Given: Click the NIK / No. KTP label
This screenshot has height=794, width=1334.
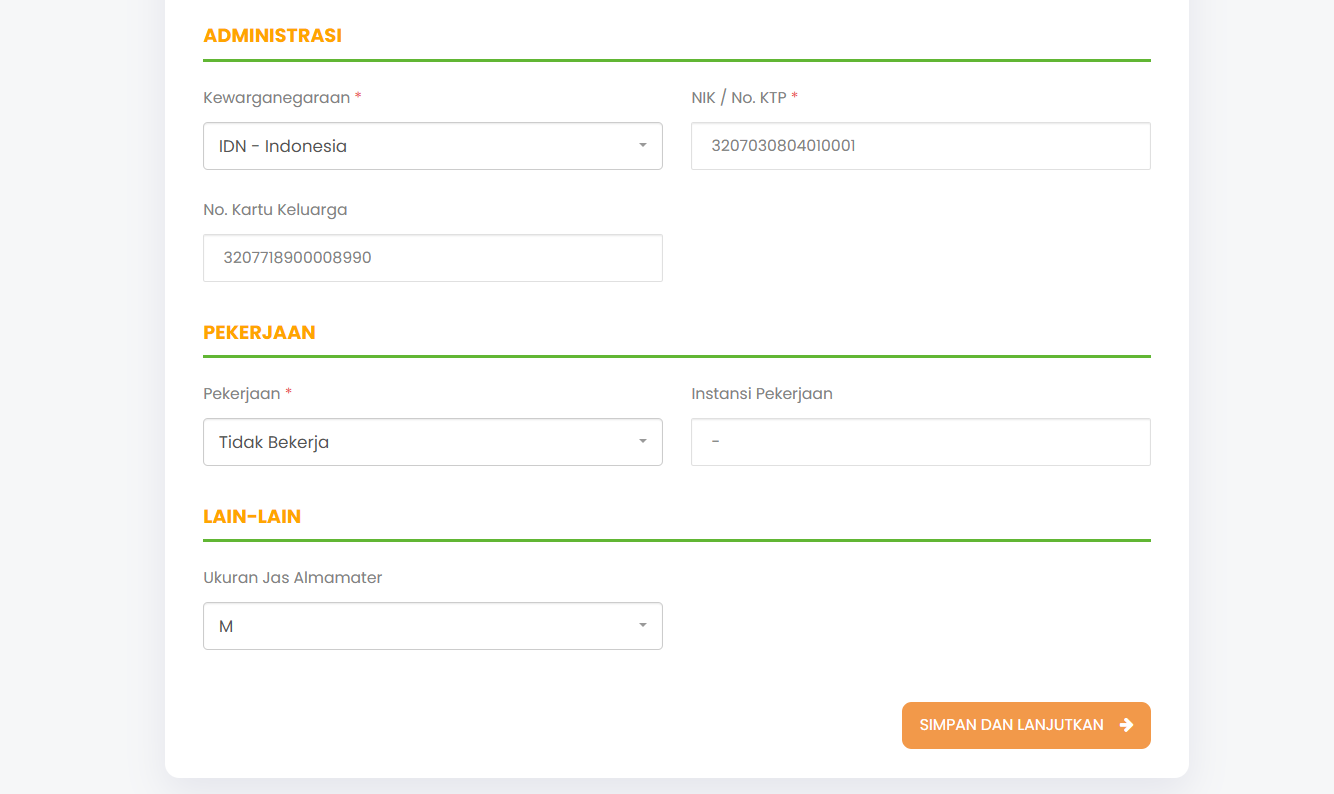Looking at the screenshot, I should tap(738, 98).
